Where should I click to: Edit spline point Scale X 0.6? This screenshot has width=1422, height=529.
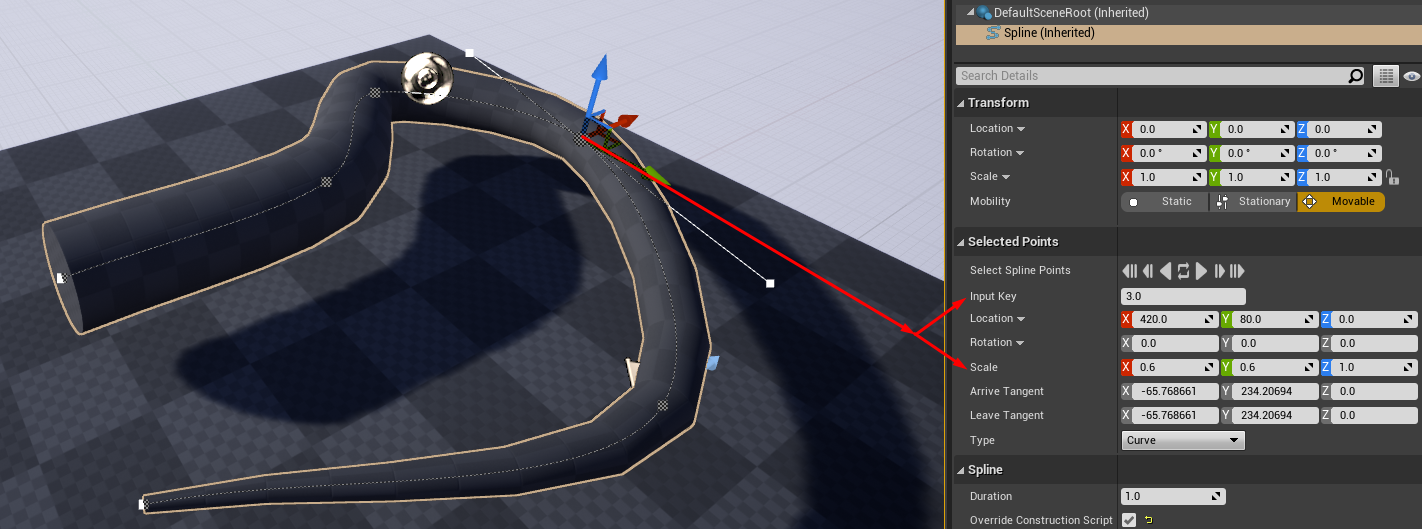[1175, 367]
